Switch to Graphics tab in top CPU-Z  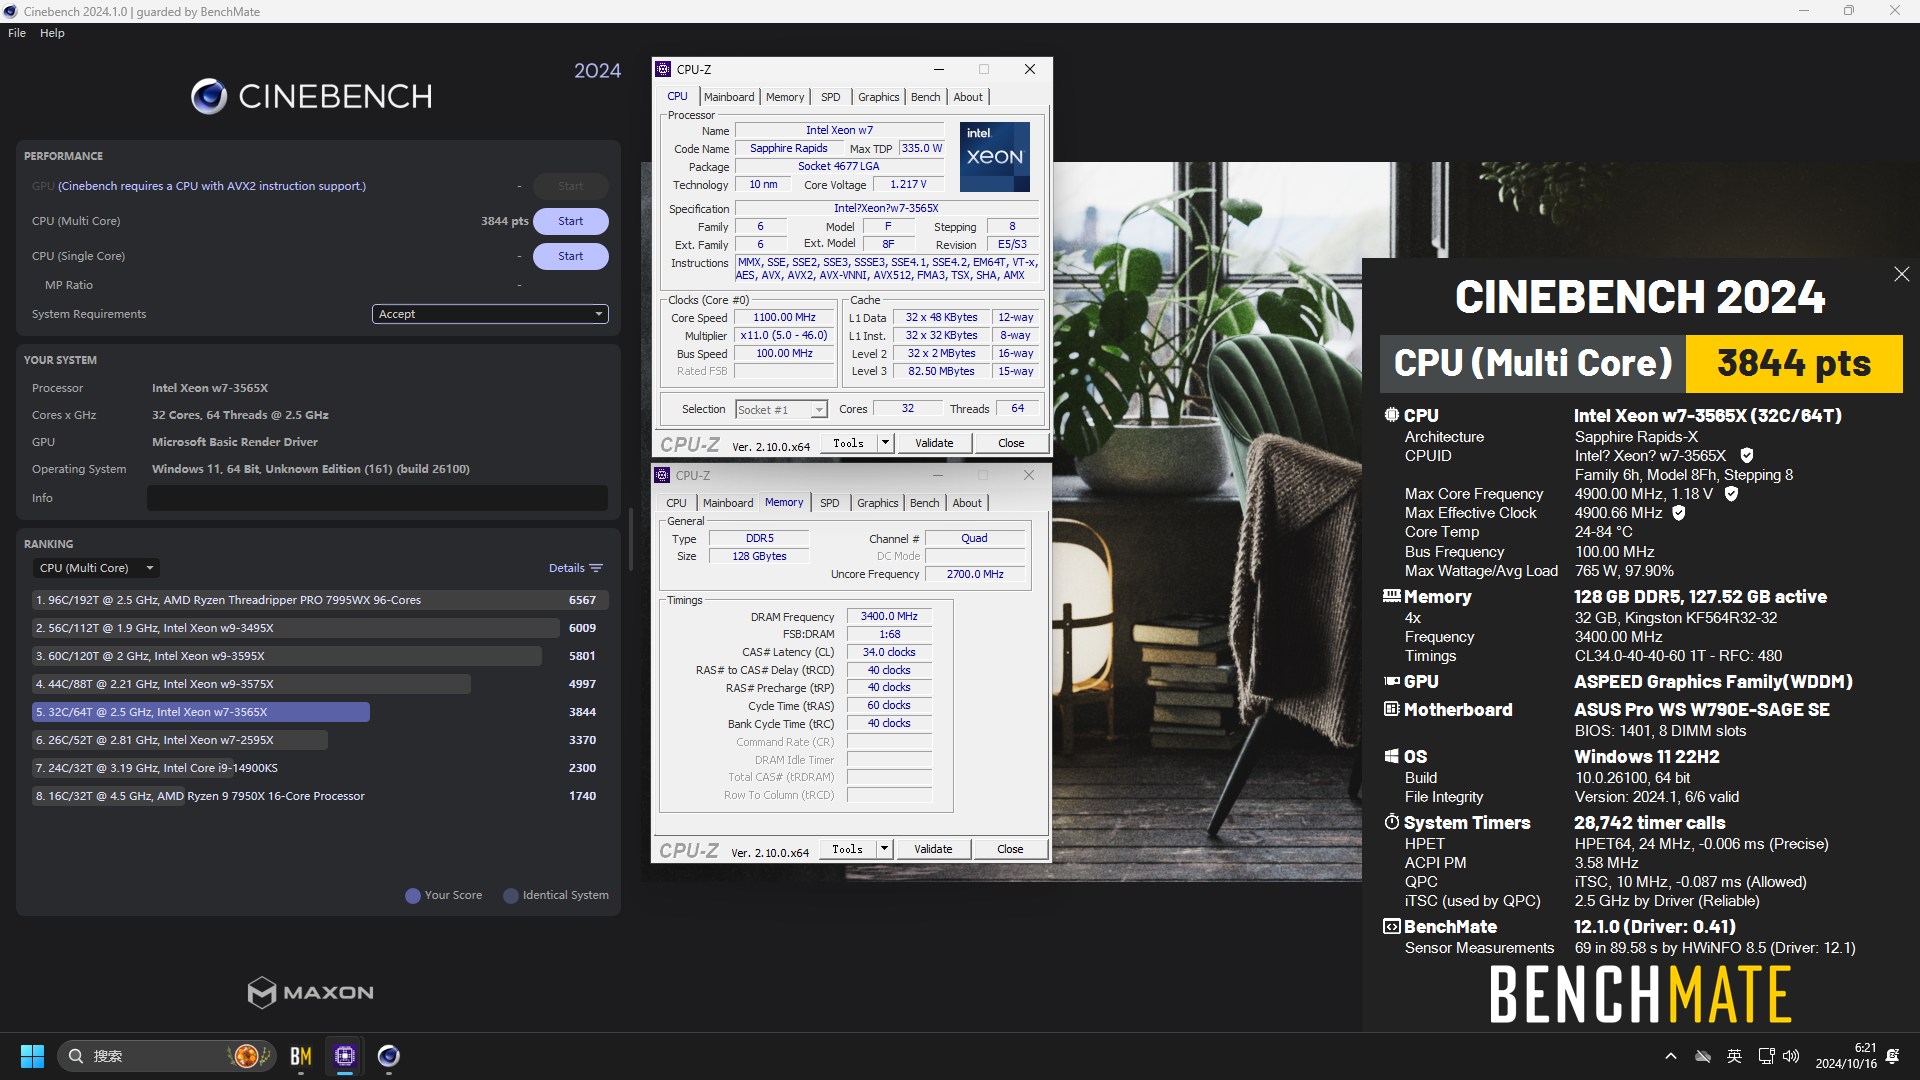[879, 97]
